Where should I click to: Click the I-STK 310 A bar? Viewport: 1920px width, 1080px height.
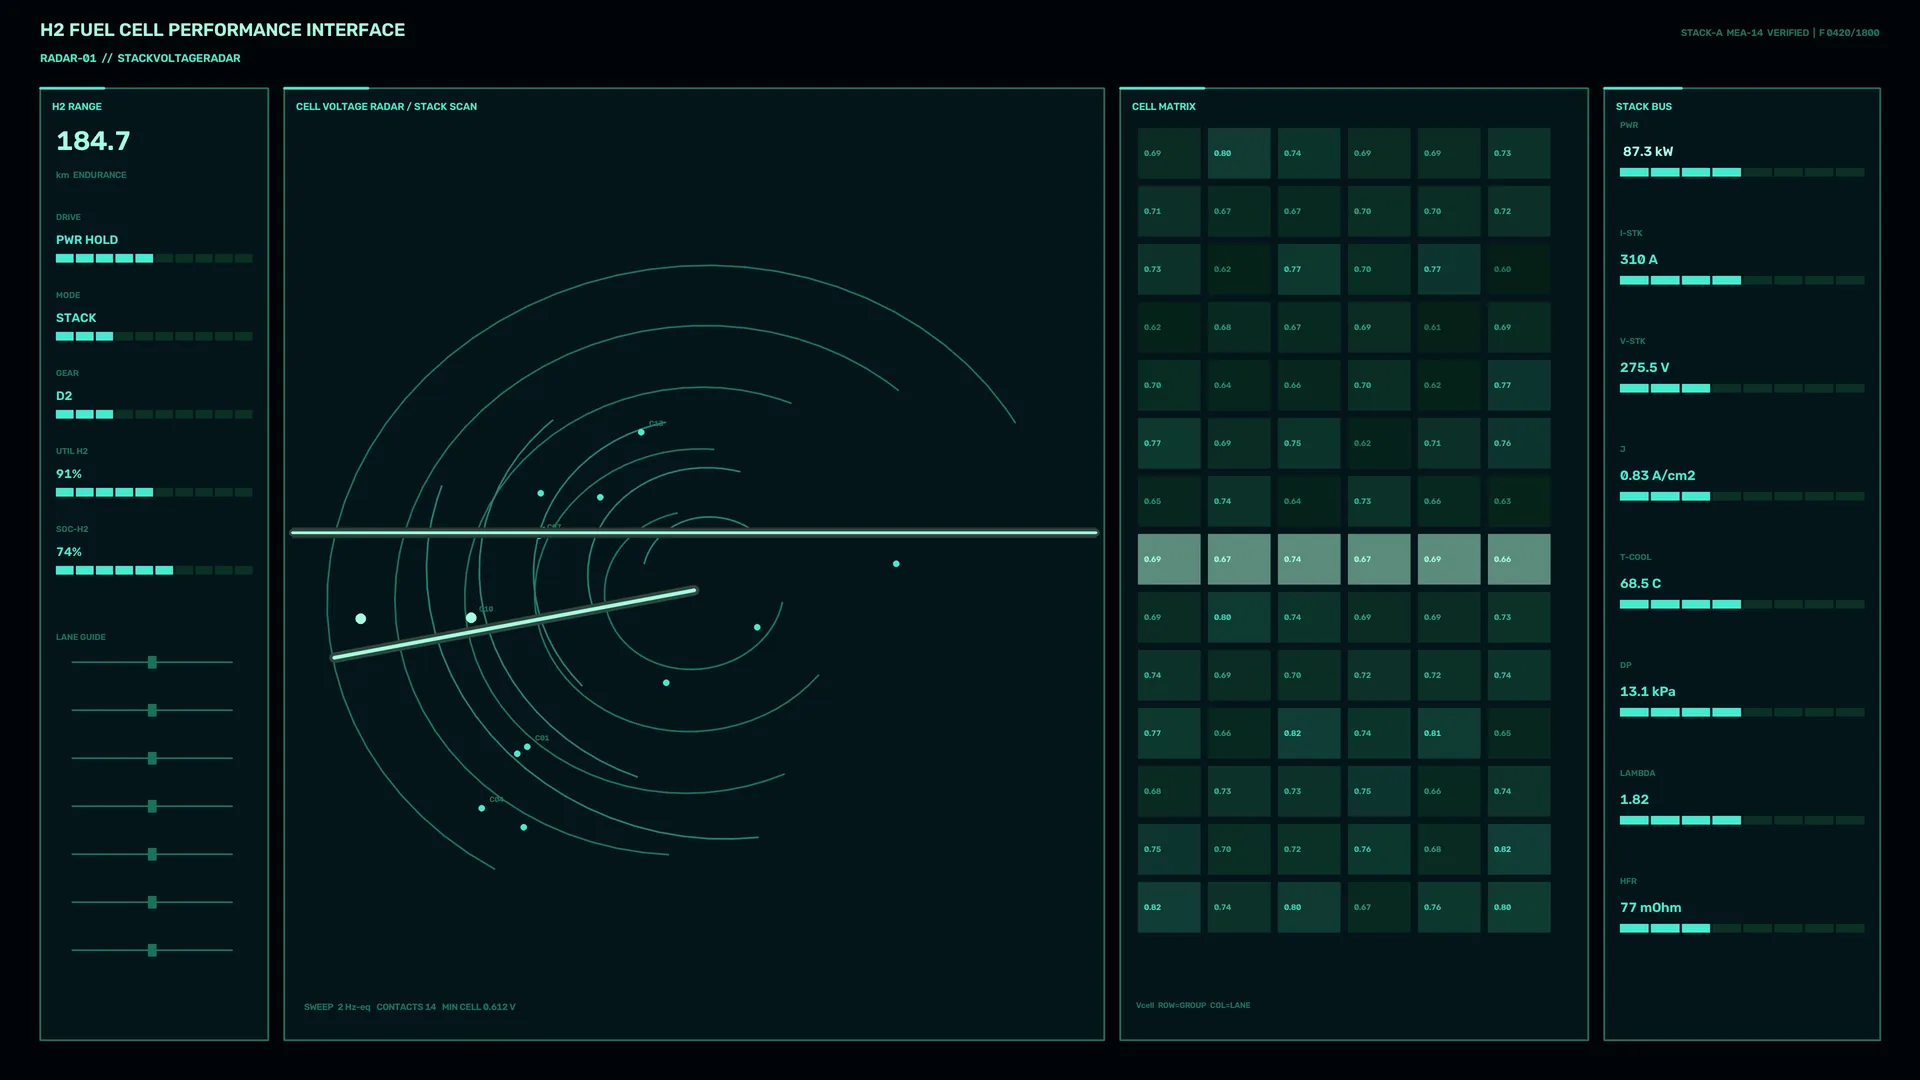(1742, 280)
